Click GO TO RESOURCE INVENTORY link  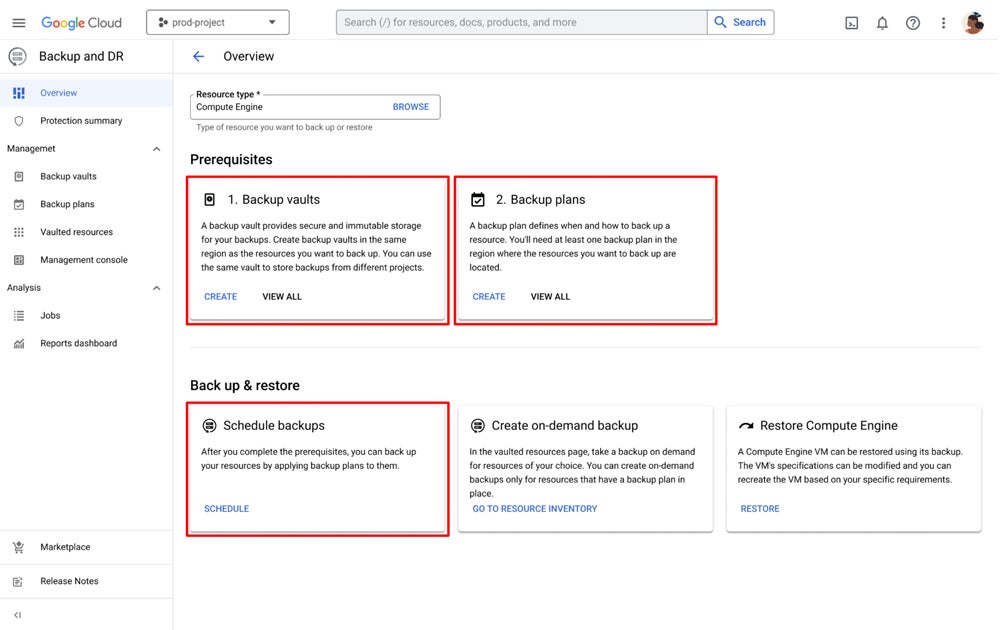pos(535,509)
